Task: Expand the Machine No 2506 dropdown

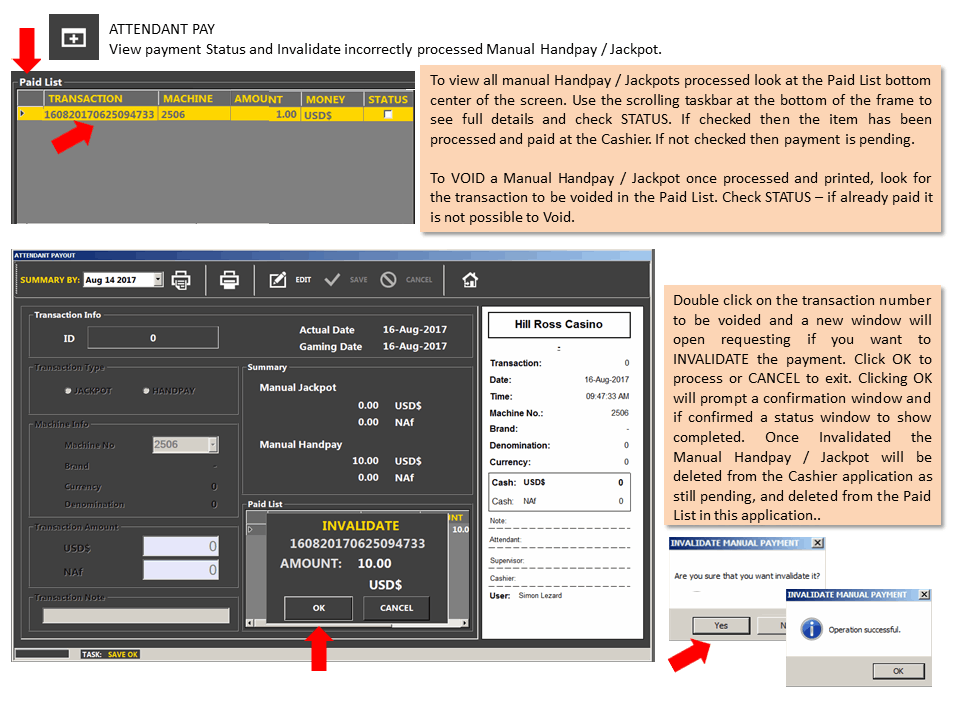Action: 213,444
